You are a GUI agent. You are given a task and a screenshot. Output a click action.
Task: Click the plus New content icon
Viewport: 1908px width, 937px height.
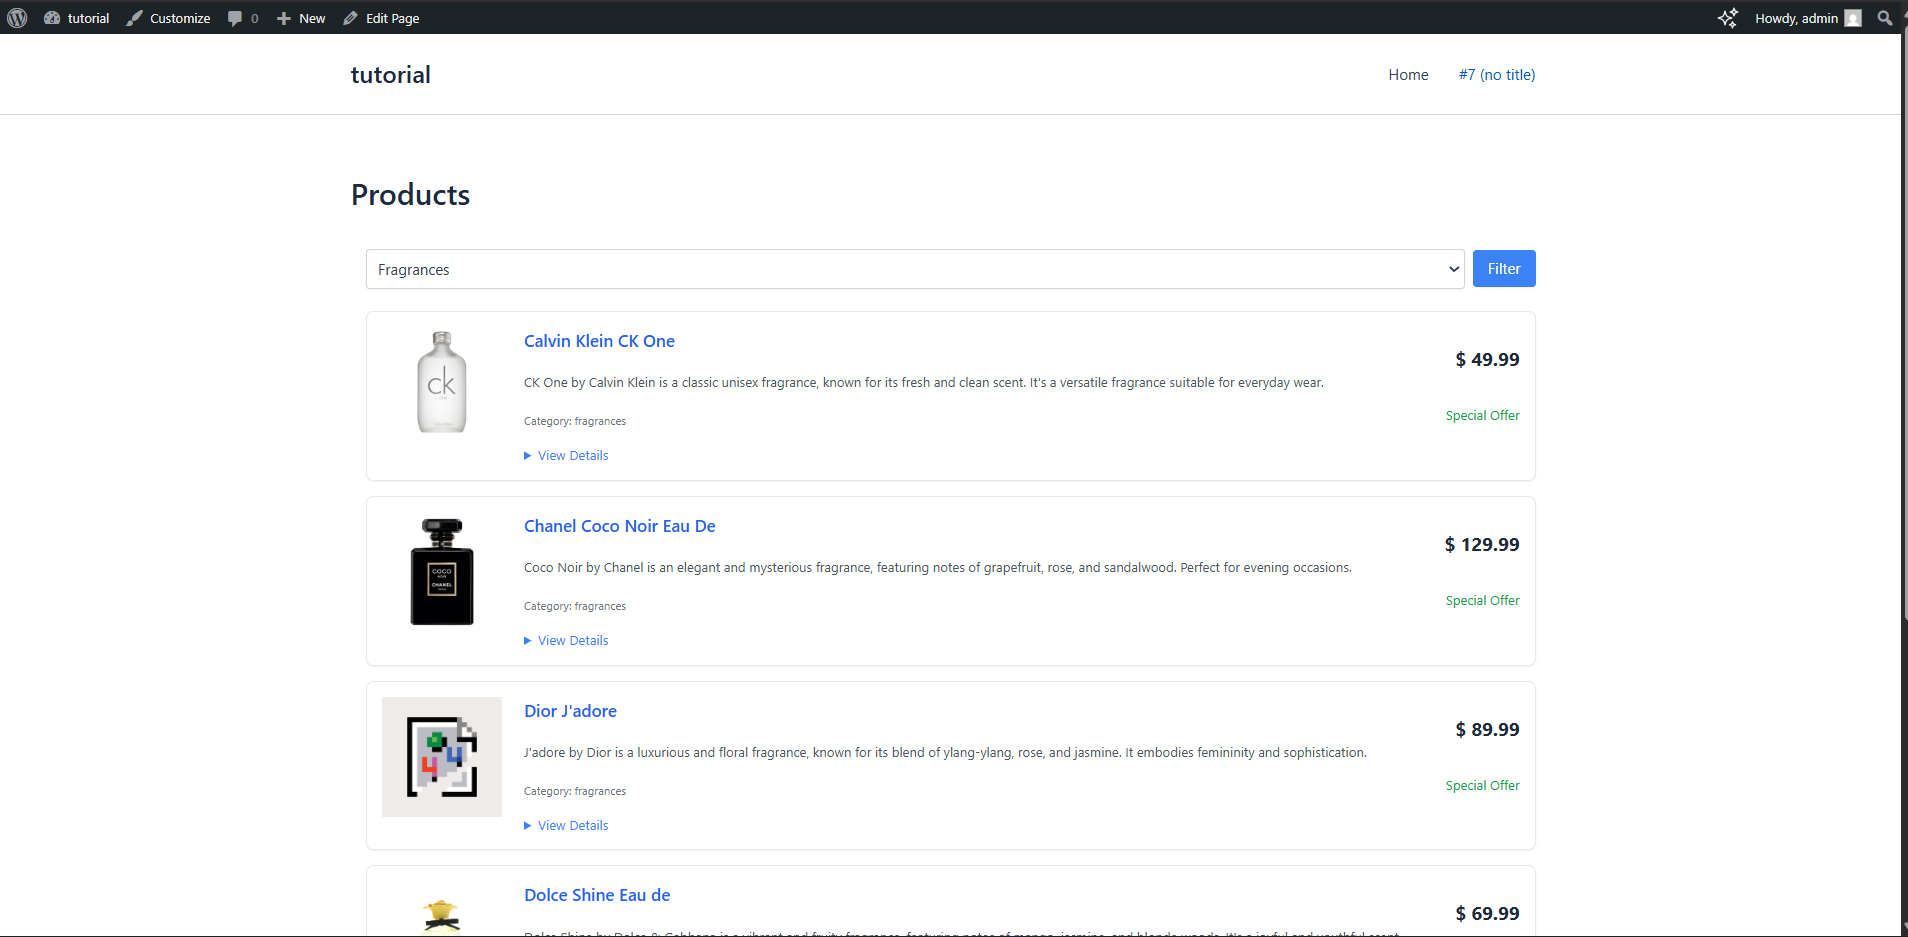point(284,18)
